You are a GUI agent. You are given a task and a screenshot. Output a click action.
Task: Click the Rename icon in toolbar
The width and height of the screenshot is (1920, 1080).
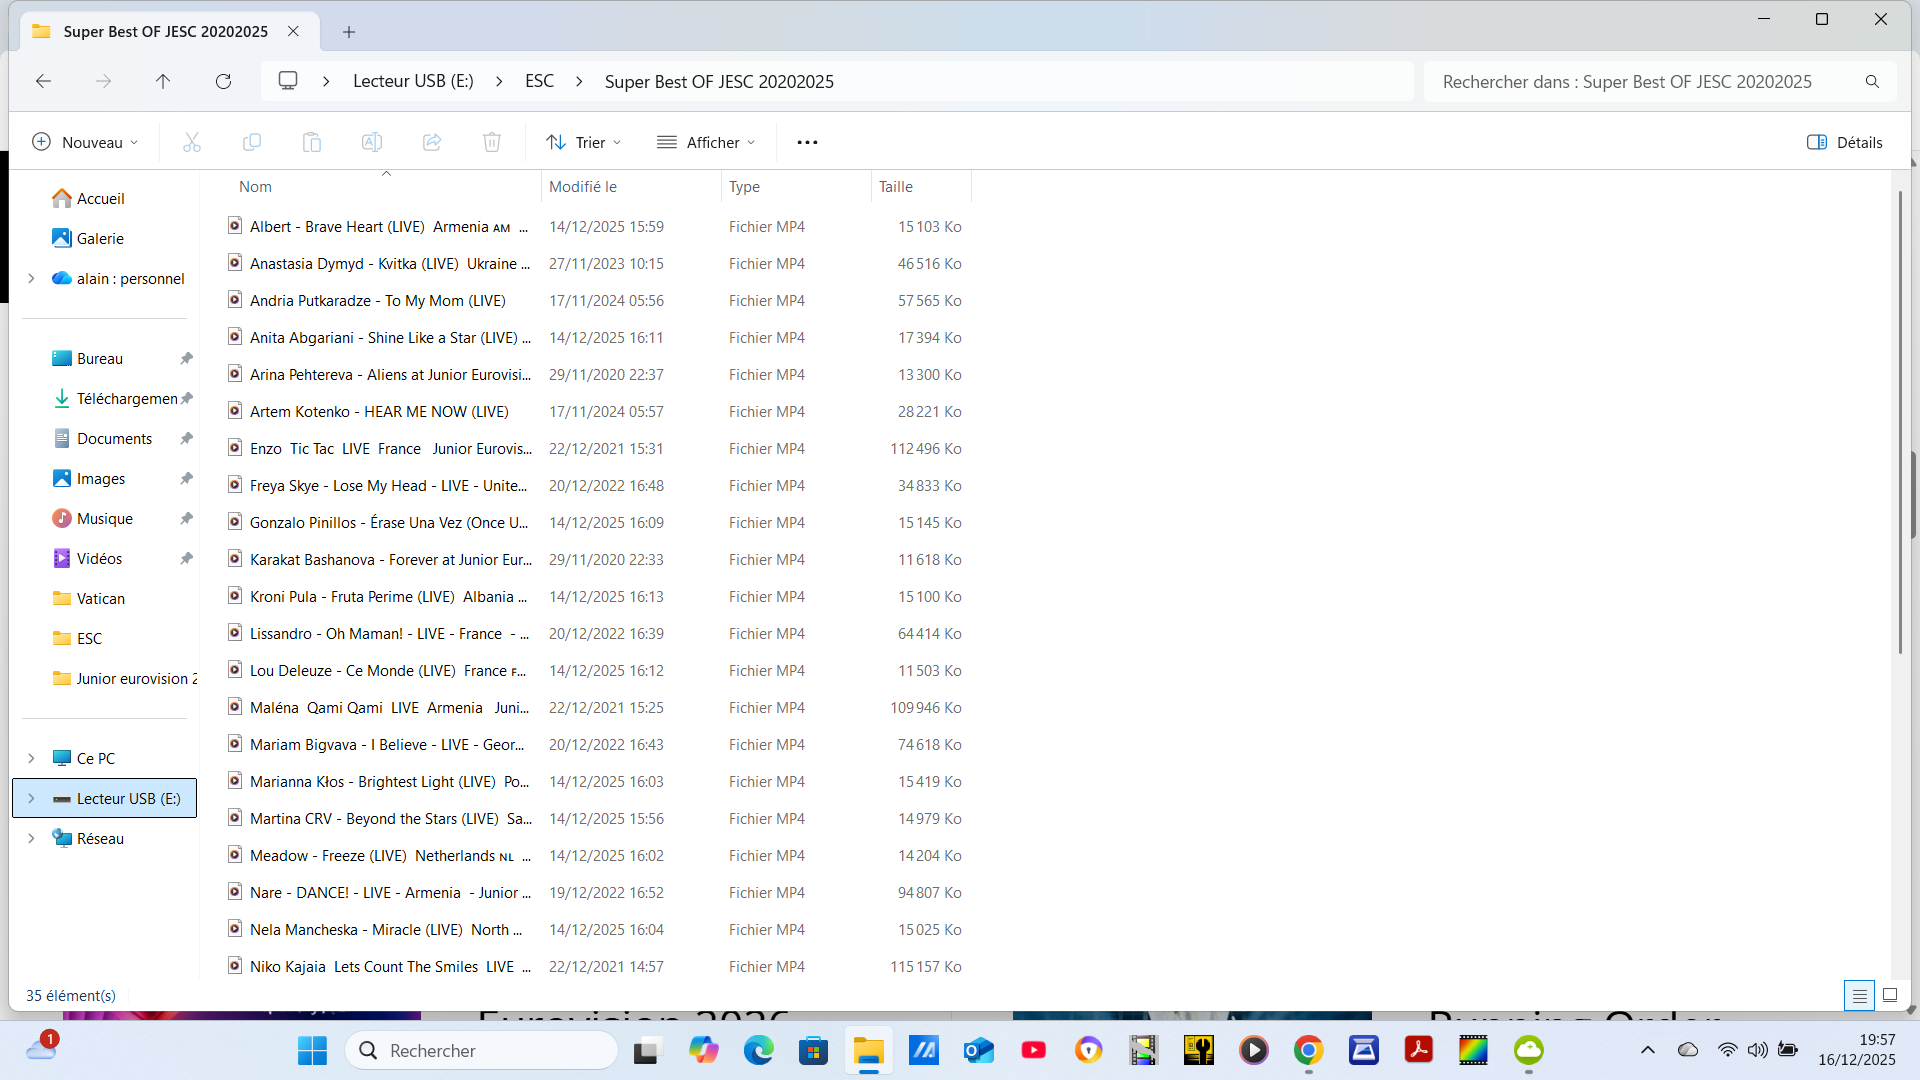(x=372, y=142)
